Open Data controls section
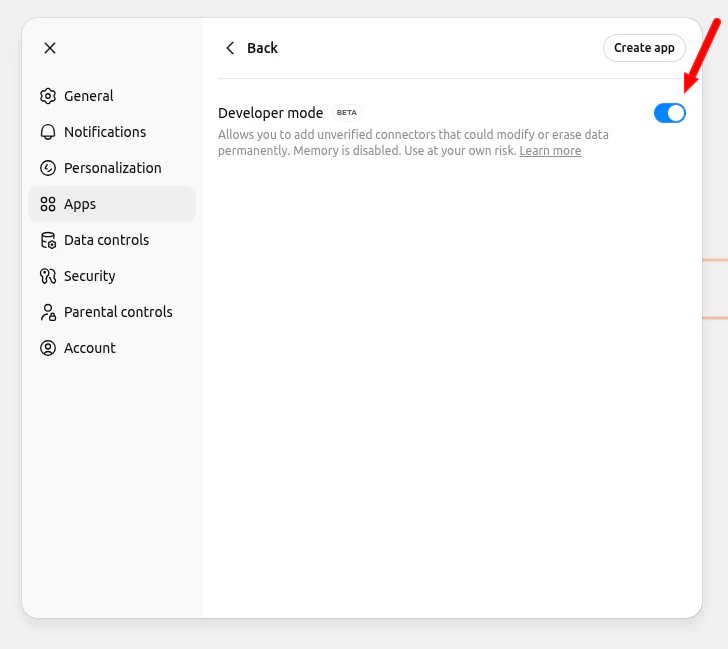The height and width of the screenshot is (649, 728). [112, 240]
